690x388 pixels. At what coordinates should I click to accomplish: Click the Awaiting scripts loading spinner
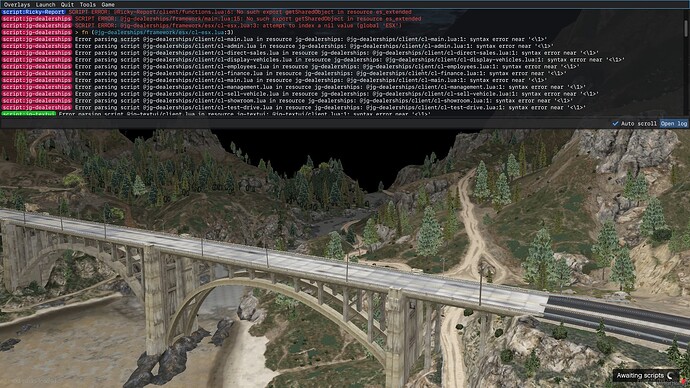(671, 375)
